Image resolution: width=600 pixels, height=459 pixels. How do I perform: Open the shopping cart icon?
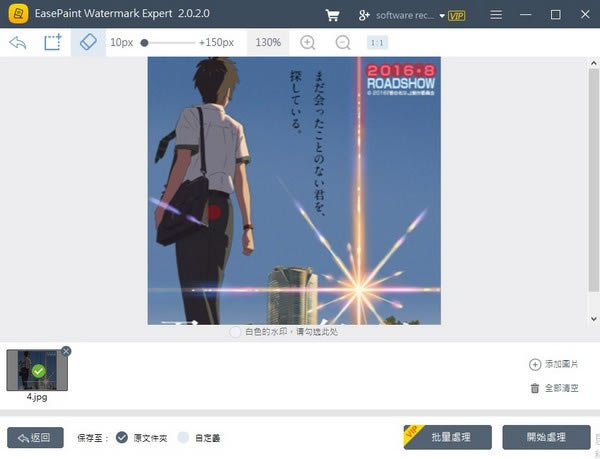coord(332,15)
